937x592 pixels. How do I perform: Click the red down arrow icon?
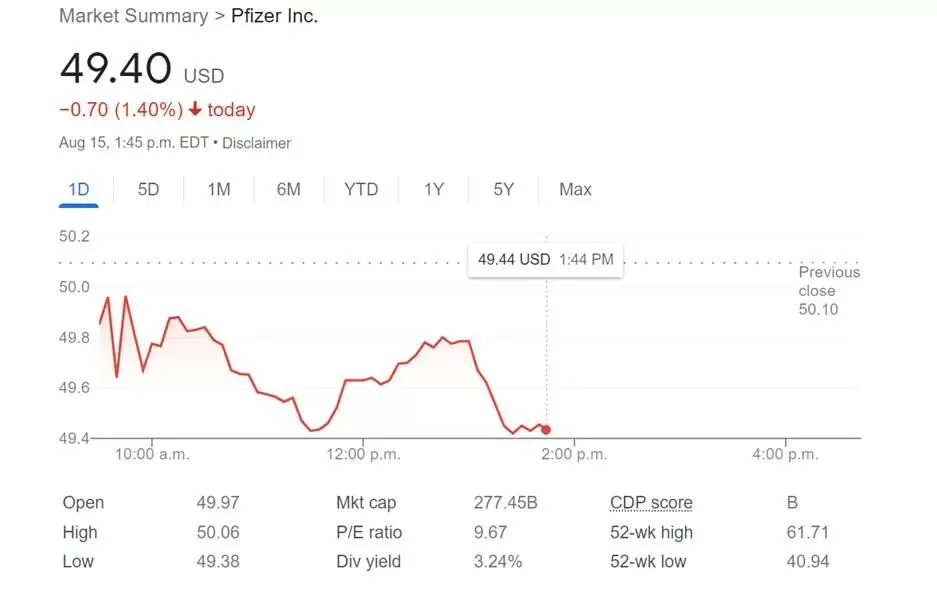pos(195,109)
